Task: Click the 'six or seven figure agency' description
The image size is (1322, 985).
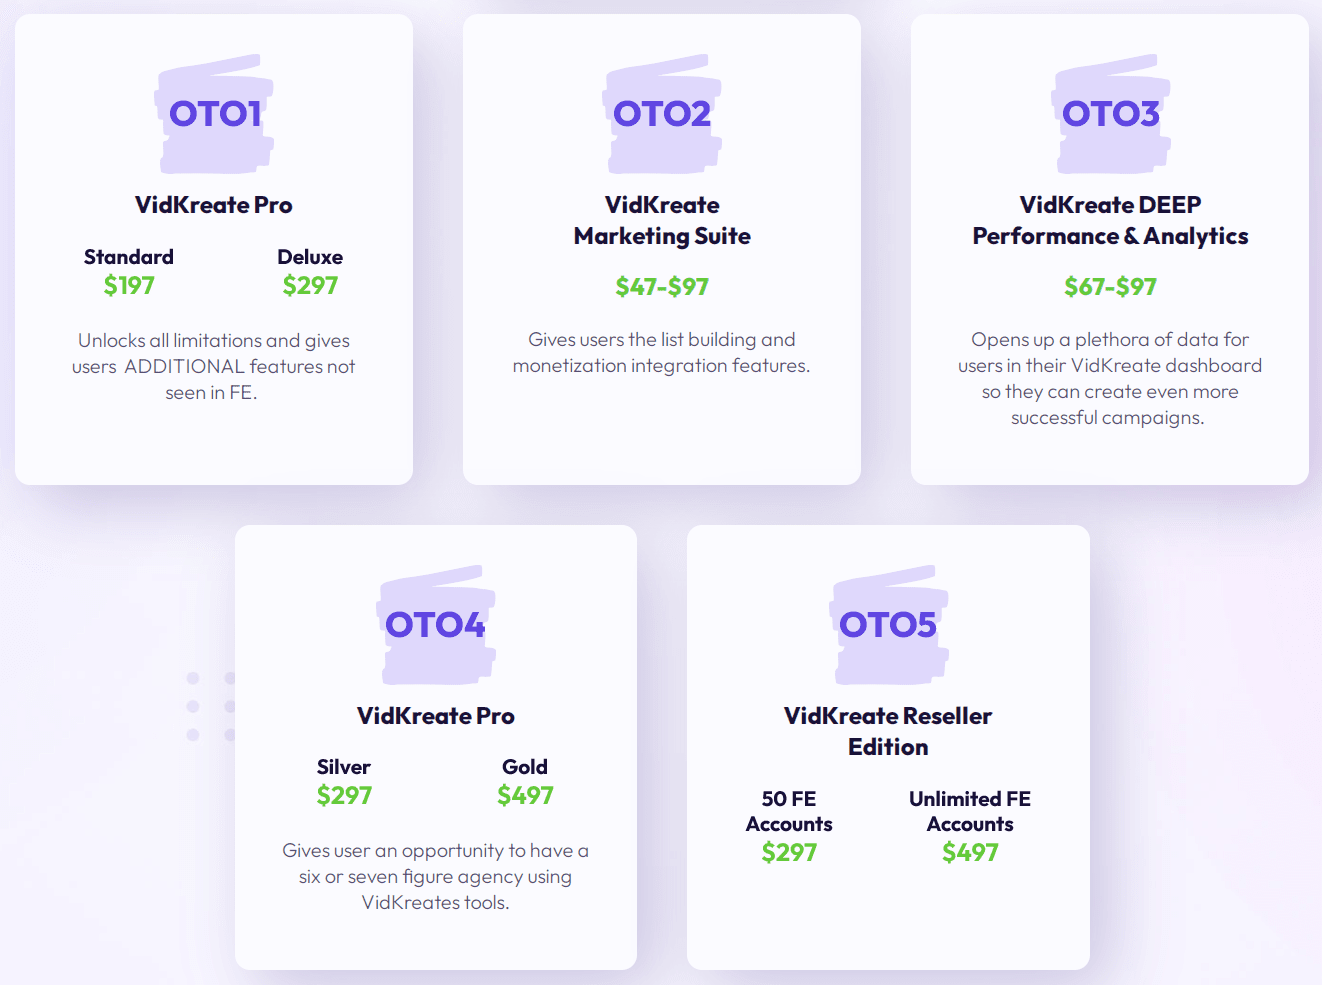Action: point(435,877)
